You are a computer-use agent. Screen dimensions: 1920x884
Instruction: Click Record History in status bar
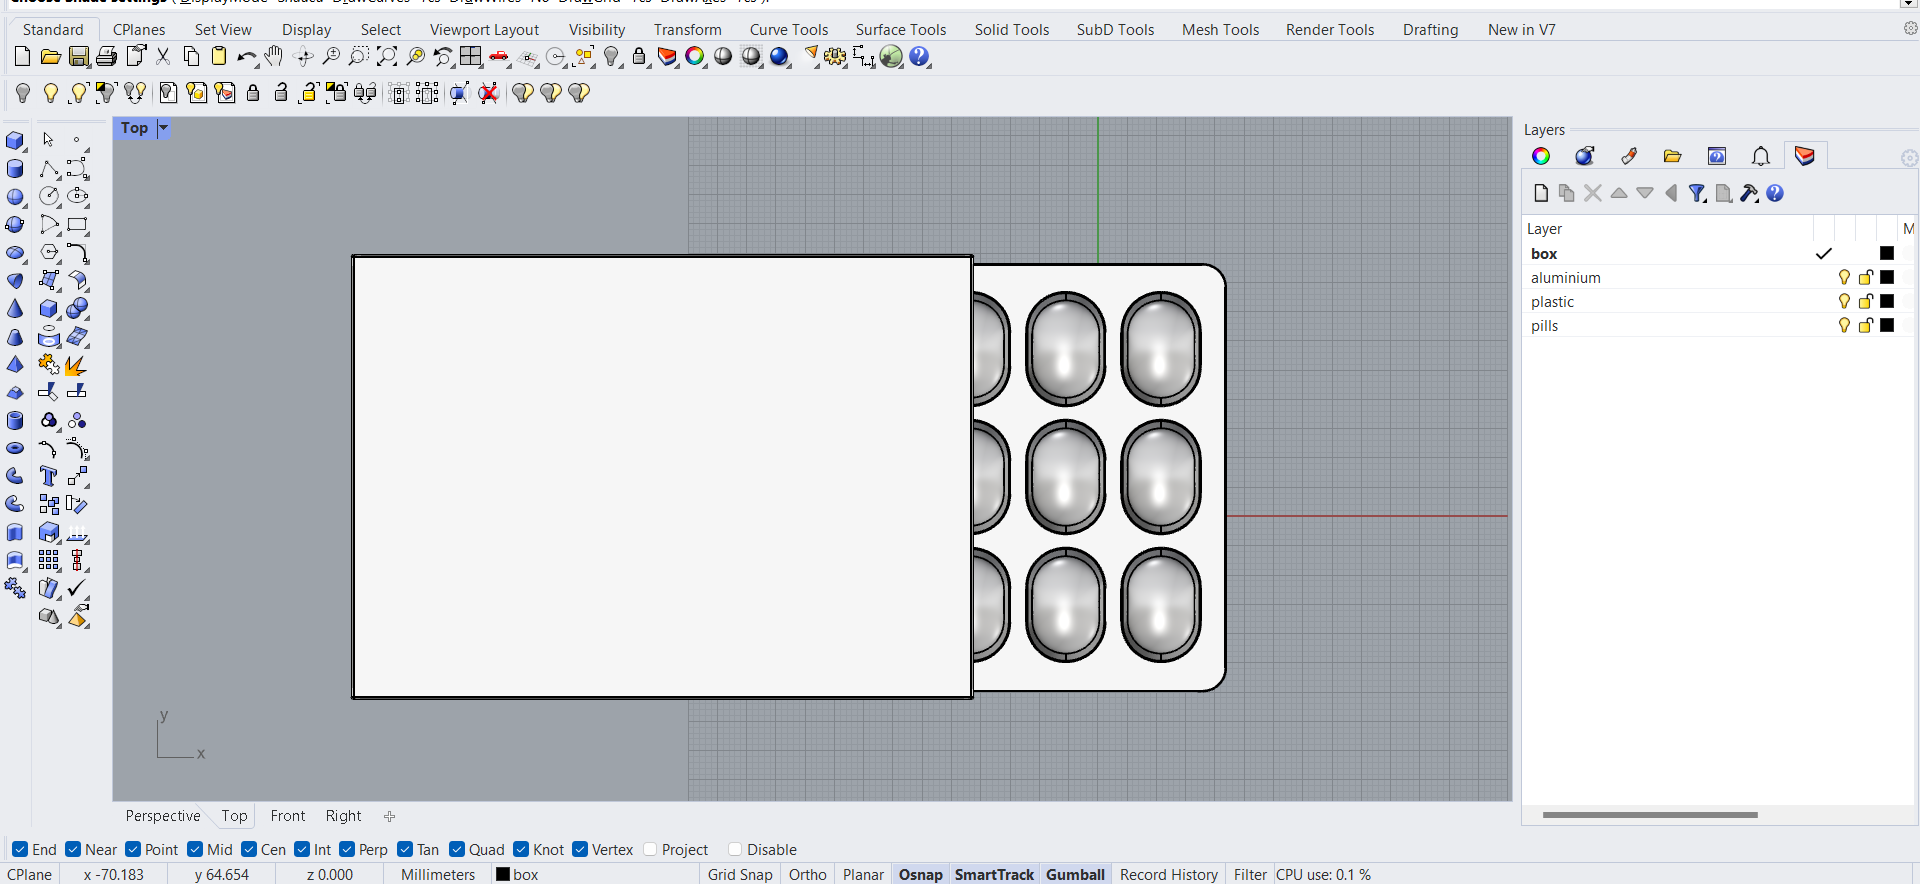click(x=1169, y=874)
